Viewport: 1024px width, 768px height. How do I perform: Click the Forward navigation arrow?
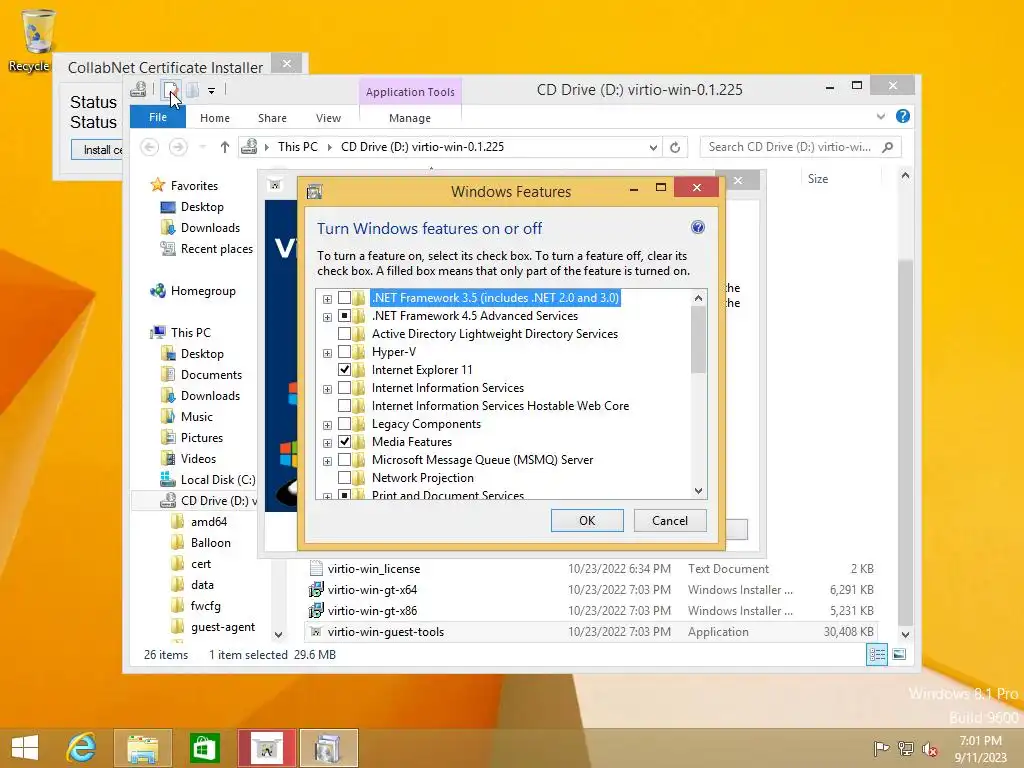(x=178, y=148)
